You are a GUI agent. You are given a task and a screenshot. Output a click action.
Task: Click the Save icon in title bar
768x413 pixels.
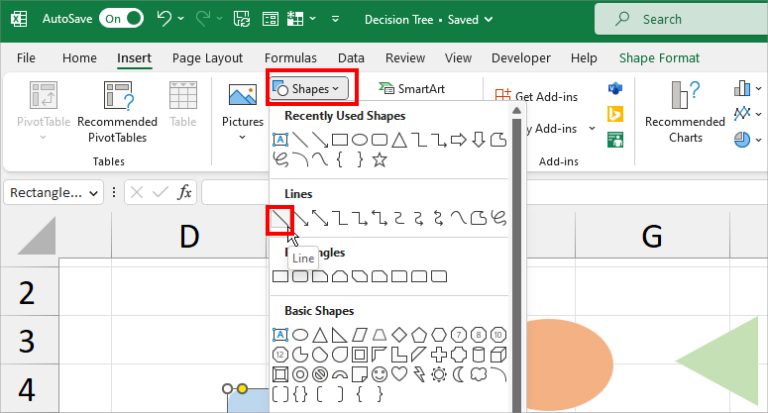(x=241, y=19)
